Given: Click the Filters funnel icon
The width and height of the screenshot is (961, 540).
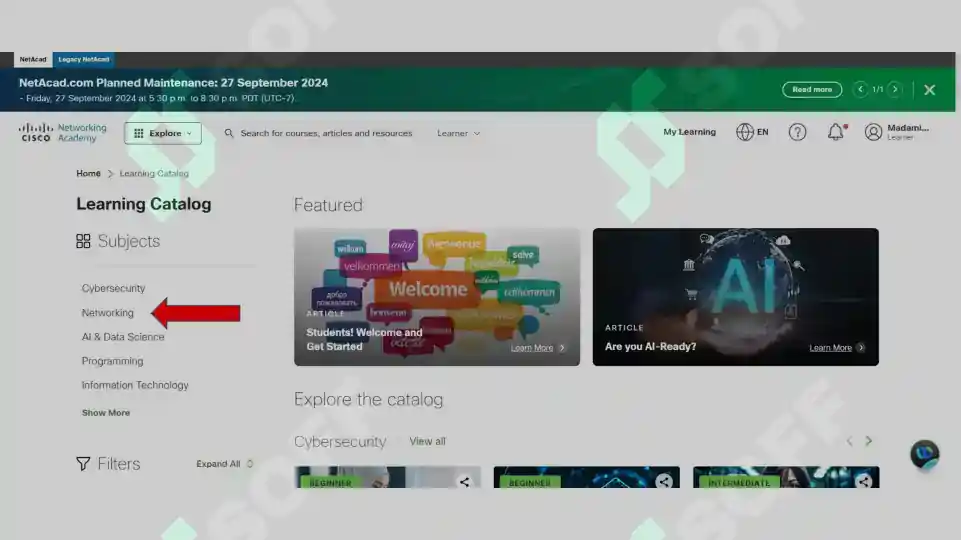Looking at the screenshot, I should pos(83,464).
